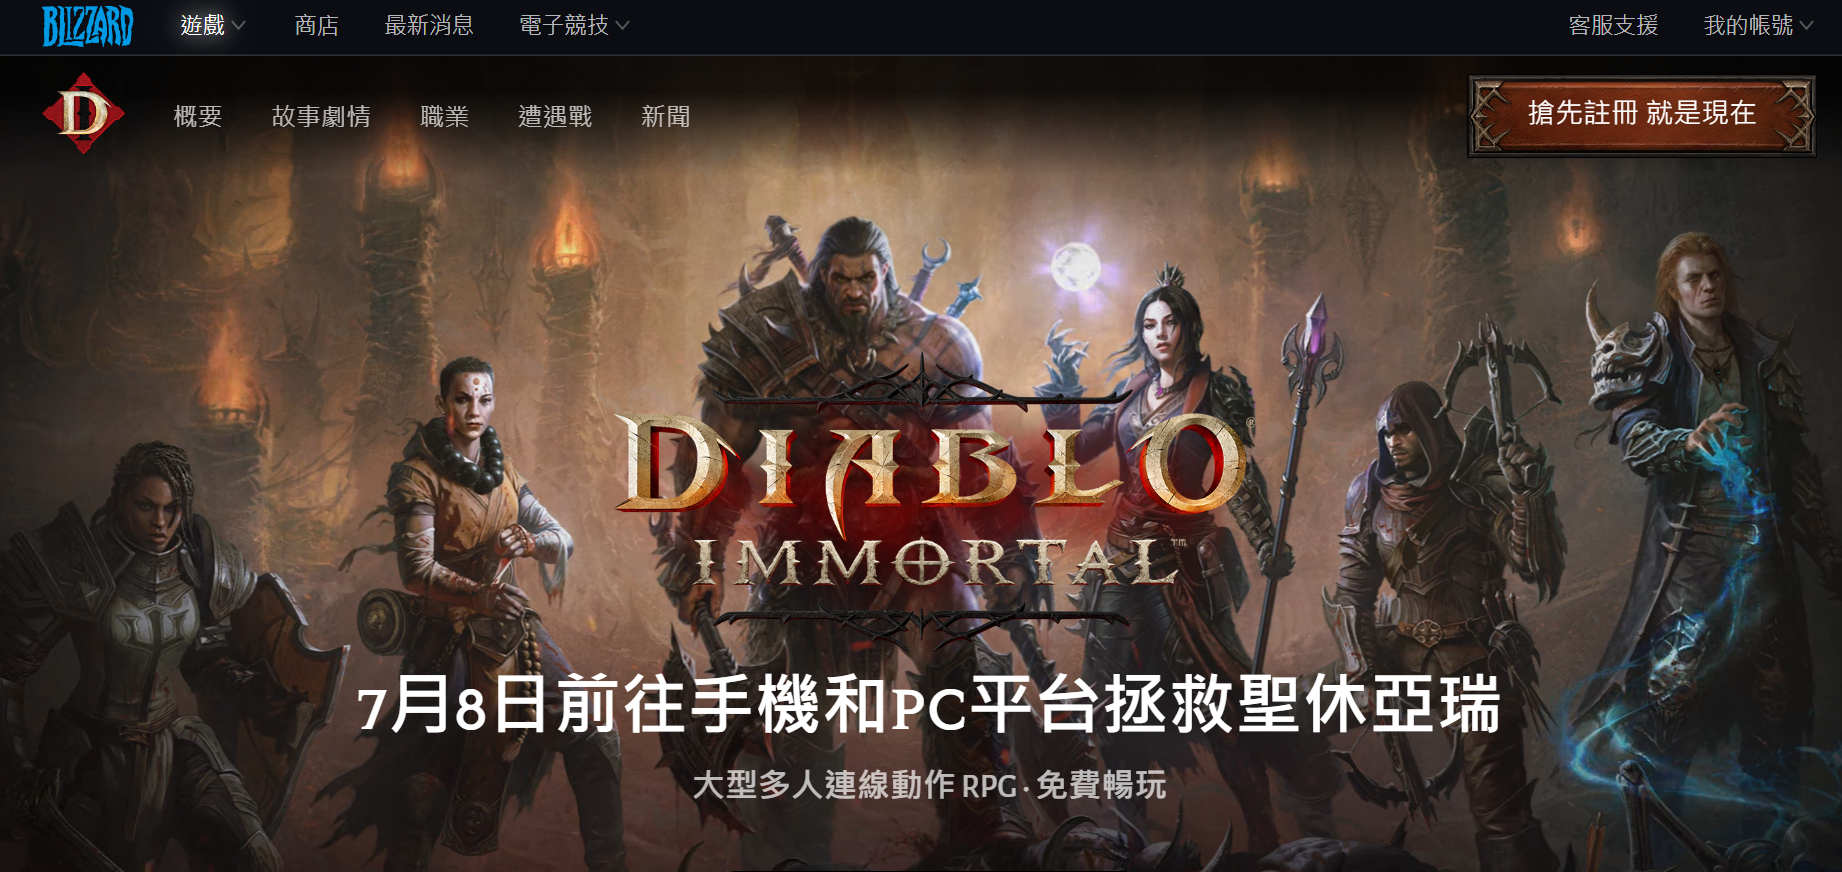
Task: Open the 電子競技 esports dropdown
Action: 574,25
